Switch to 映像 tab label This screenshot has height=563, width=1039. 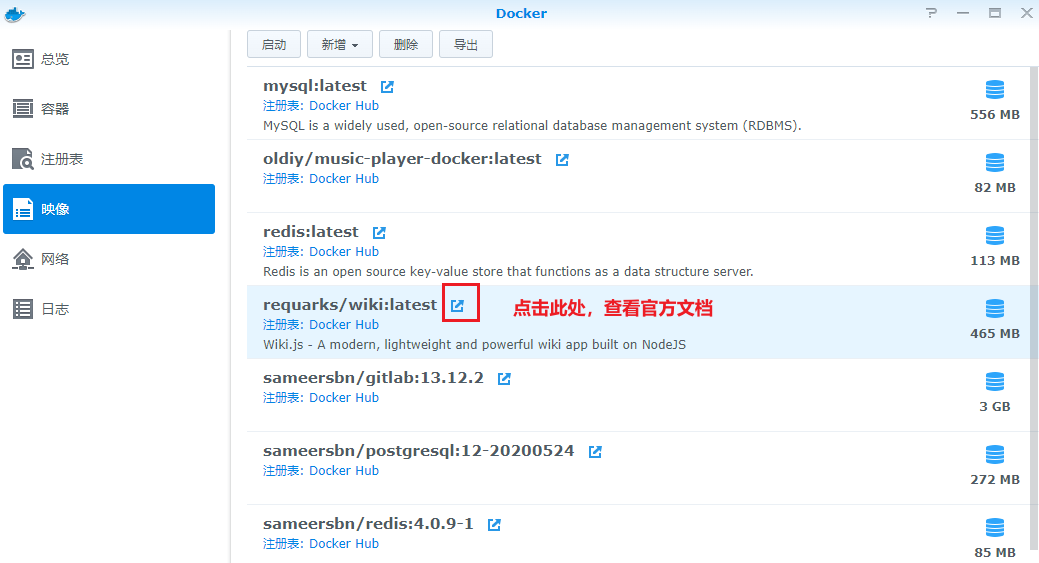pos(55,209)
